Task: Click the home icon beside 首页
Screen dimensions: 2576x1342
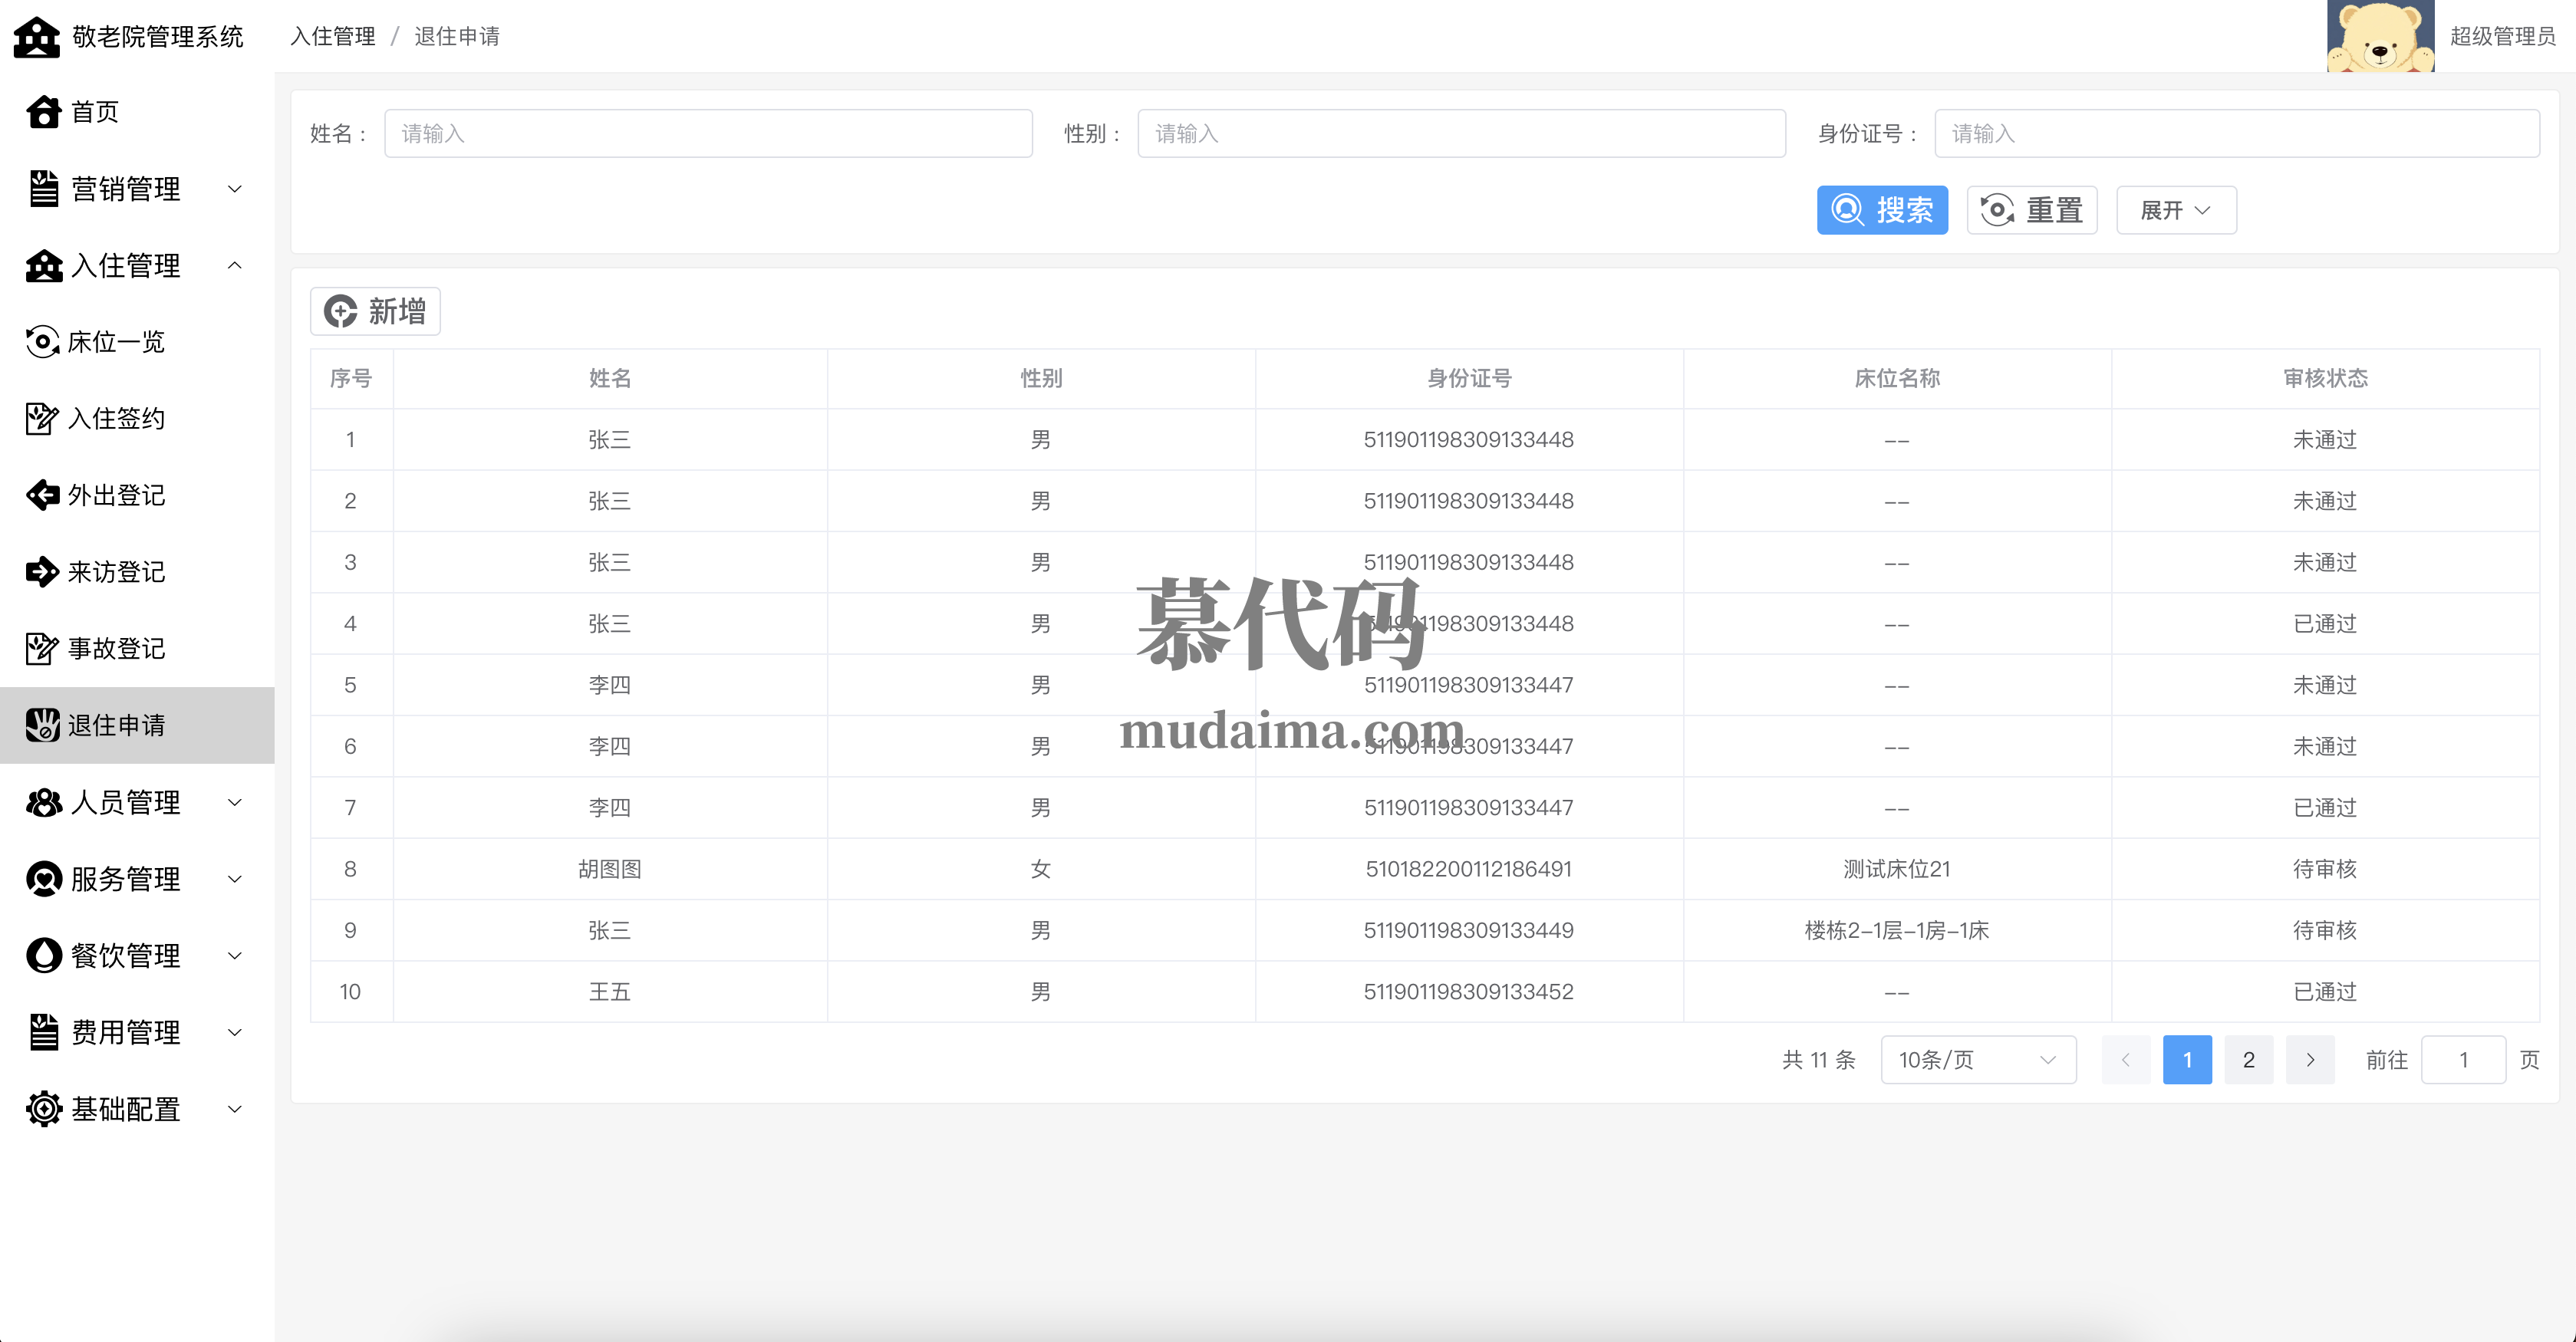Action: 44,112
